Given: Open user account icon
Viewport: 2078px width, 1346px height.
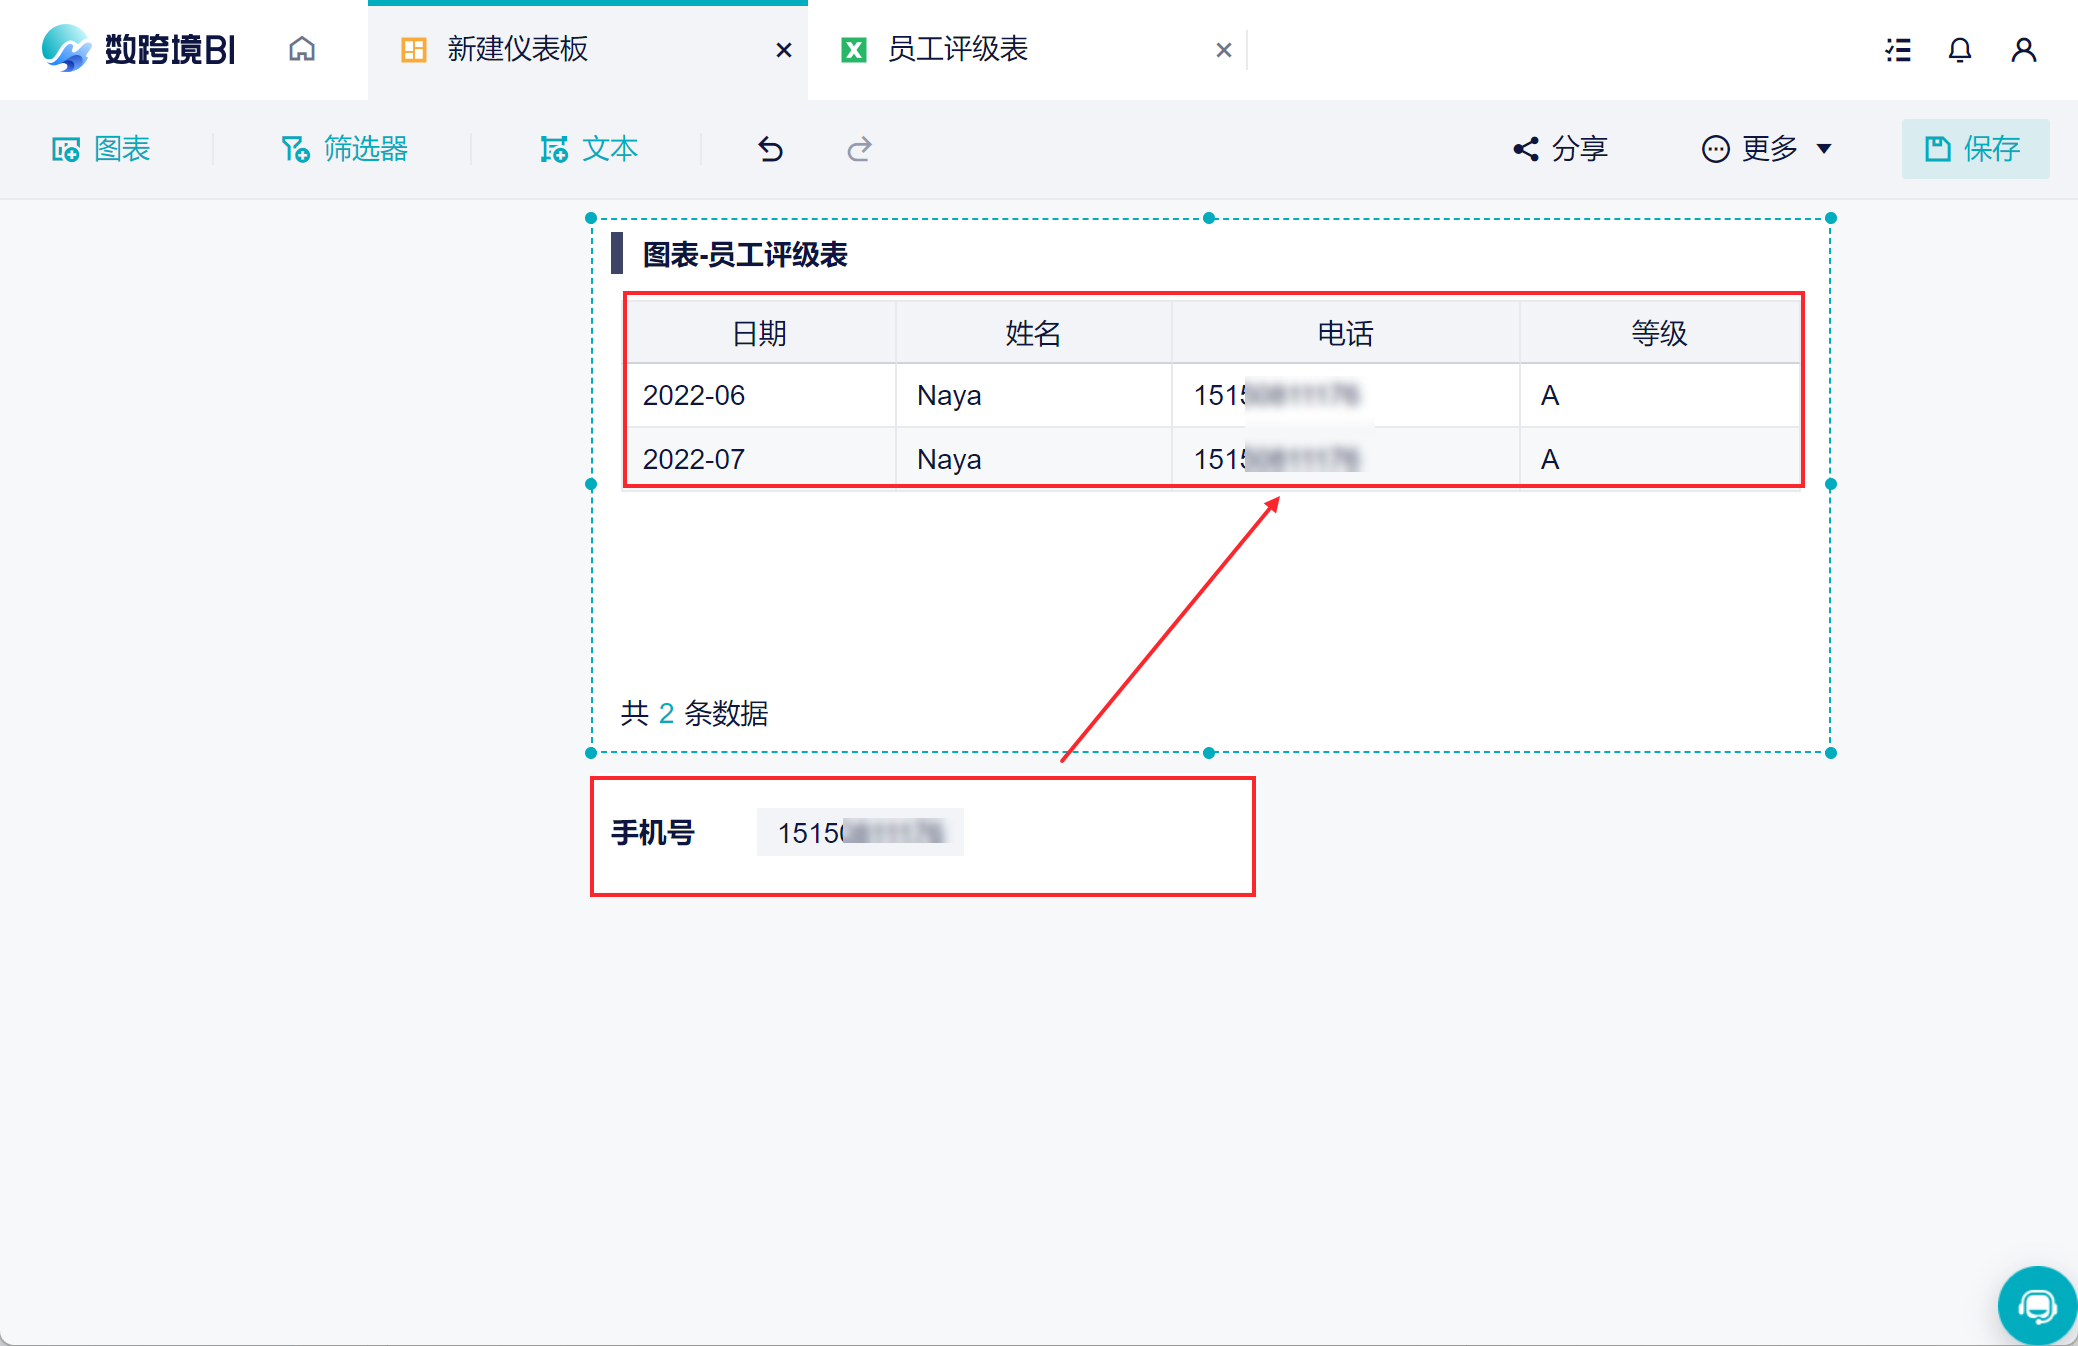Looking at the screenshot, I should (2023, 50).
